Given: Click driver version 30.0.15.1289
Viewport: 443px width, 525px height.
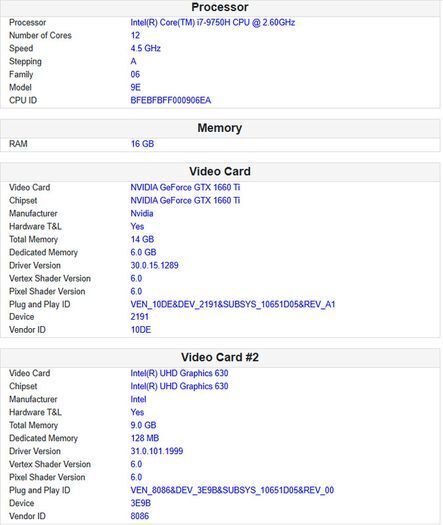Looking at the screenshot, I should 154,265.
